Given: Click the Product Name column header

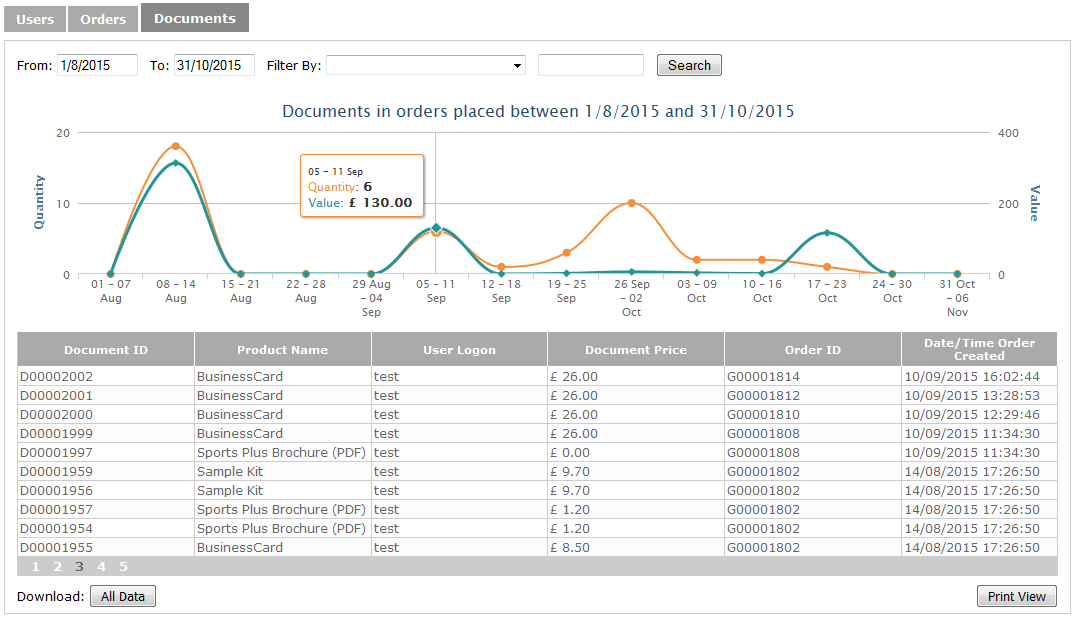Looking at the screenshot, I should click(x=282, y=350).
